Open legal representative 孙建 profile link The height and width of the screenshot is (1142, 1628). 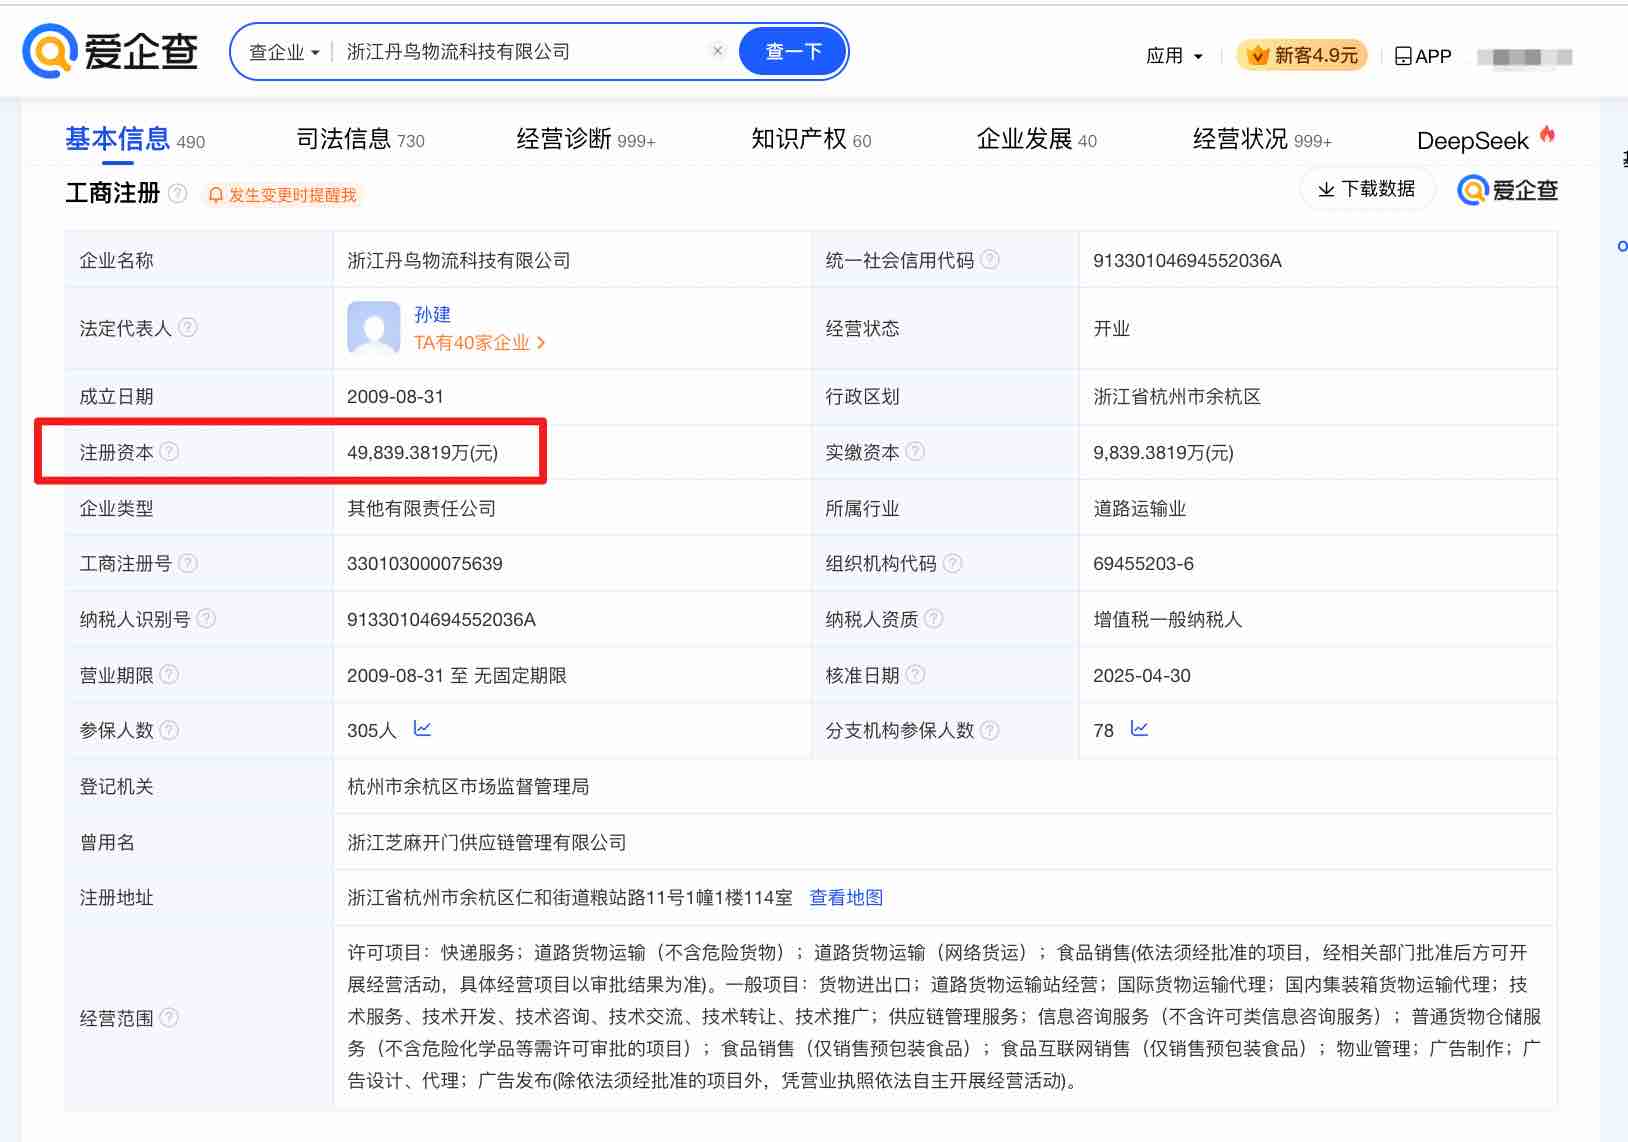(x=432, y=314)
